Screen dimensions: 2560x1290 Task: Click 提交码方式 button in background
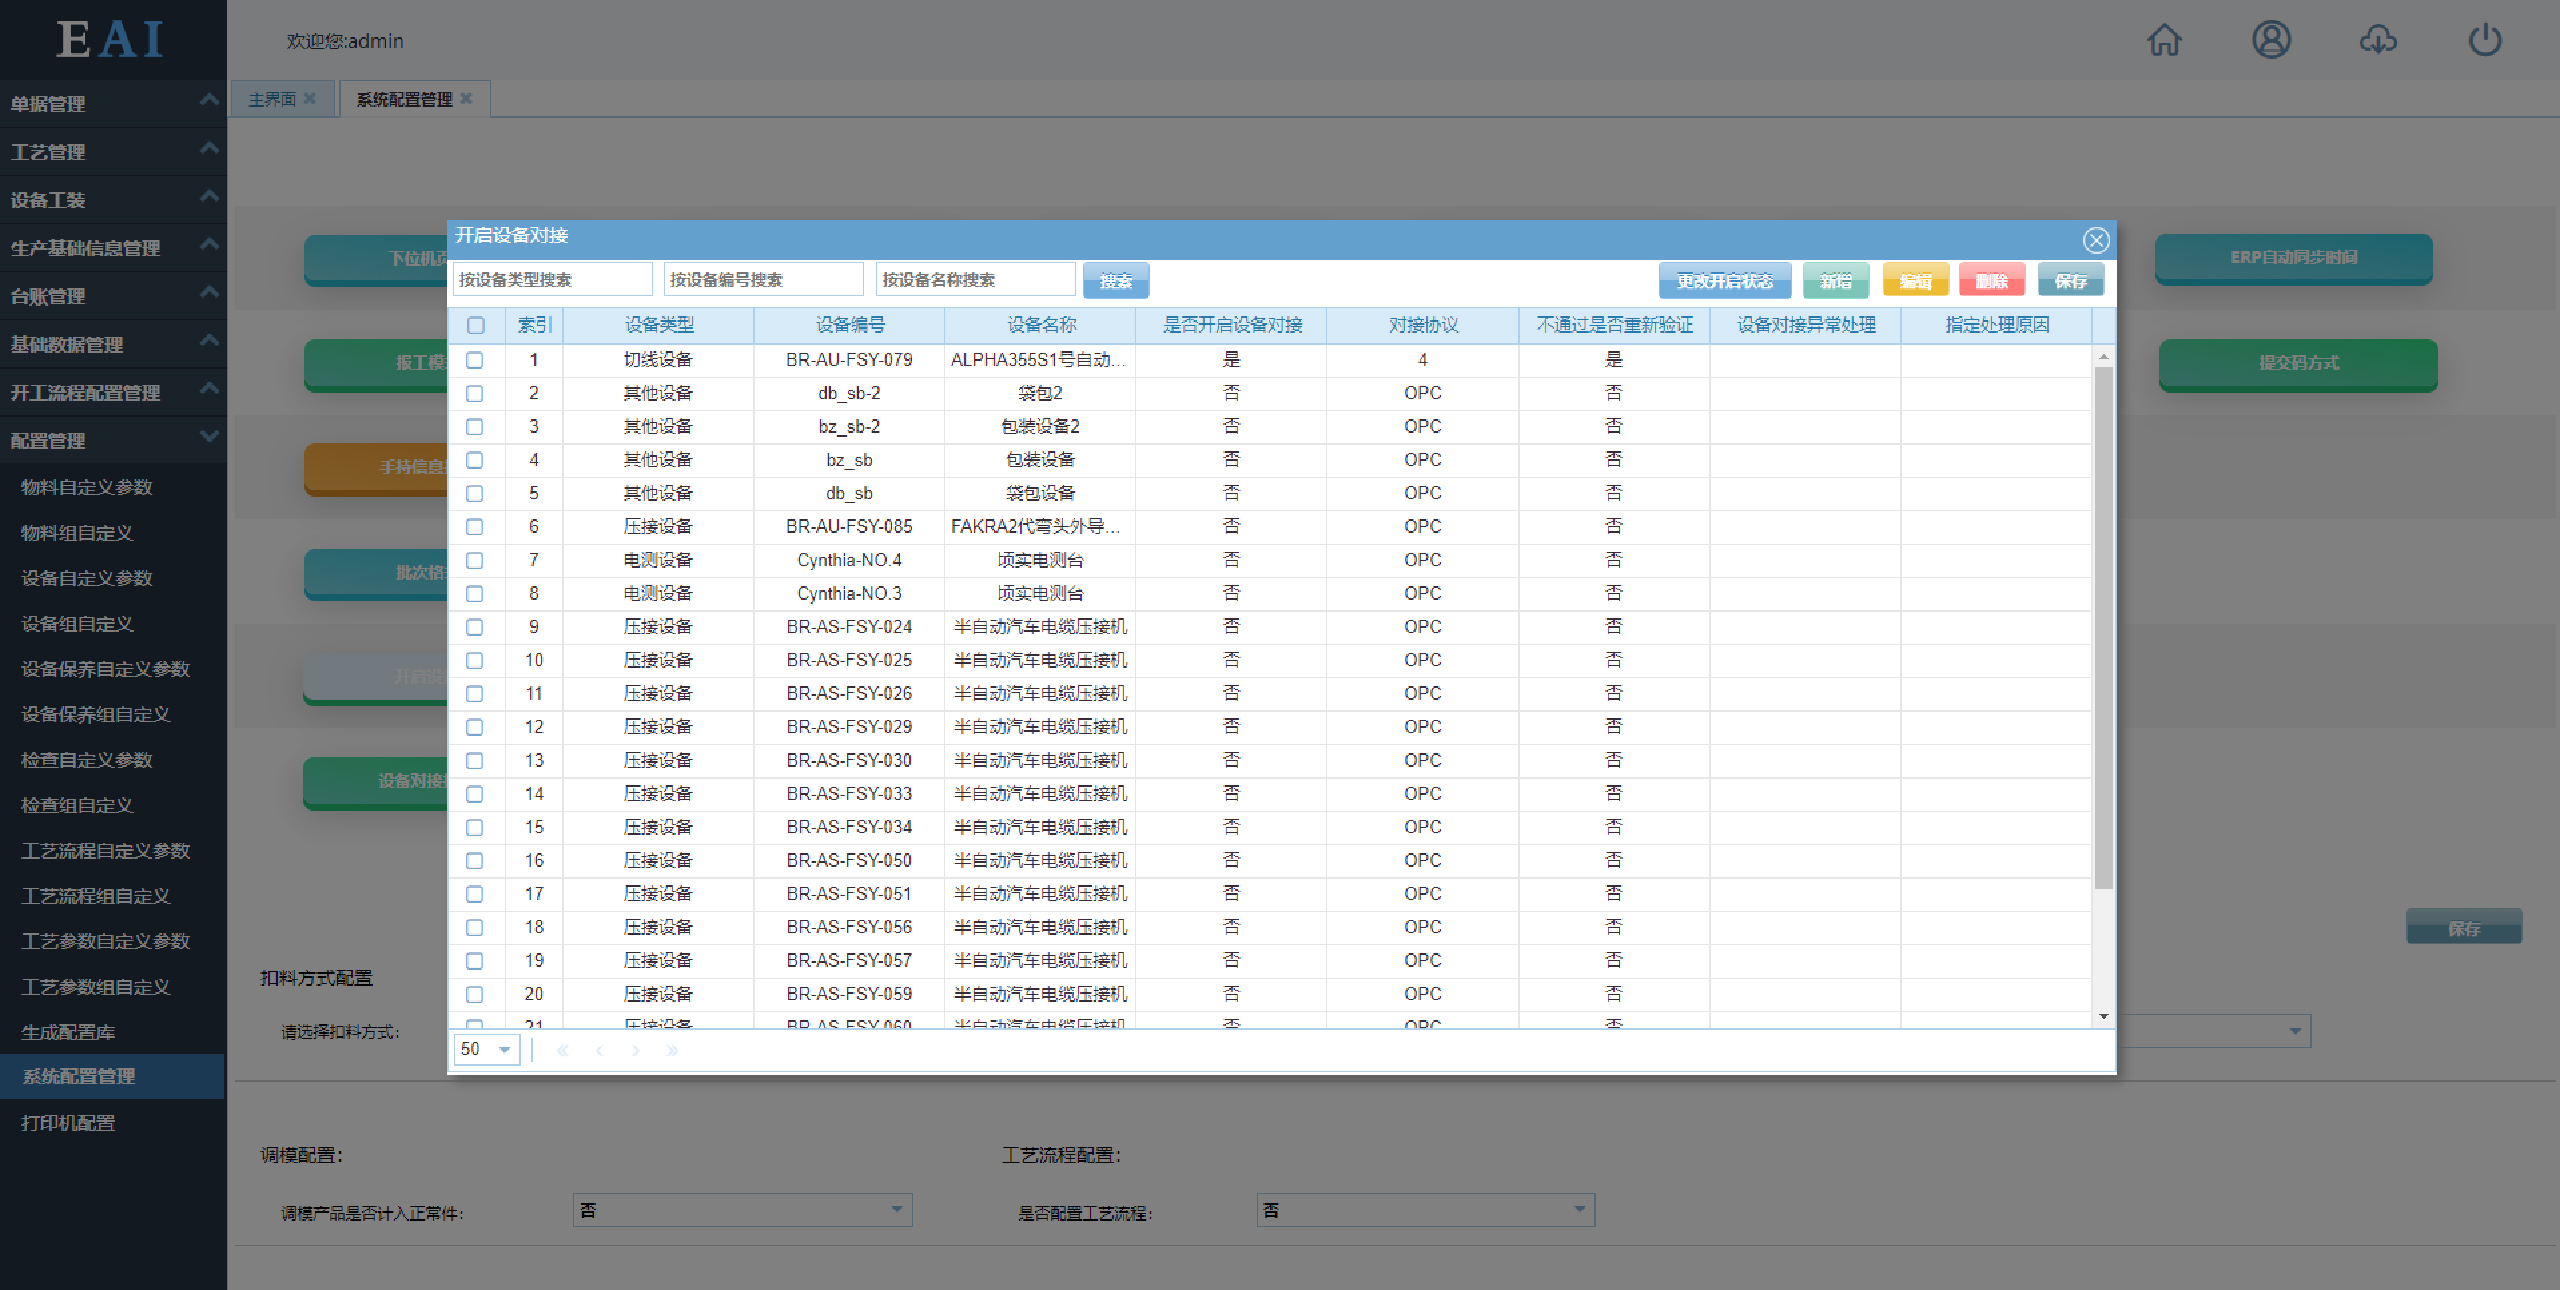tap(2298, 363)
